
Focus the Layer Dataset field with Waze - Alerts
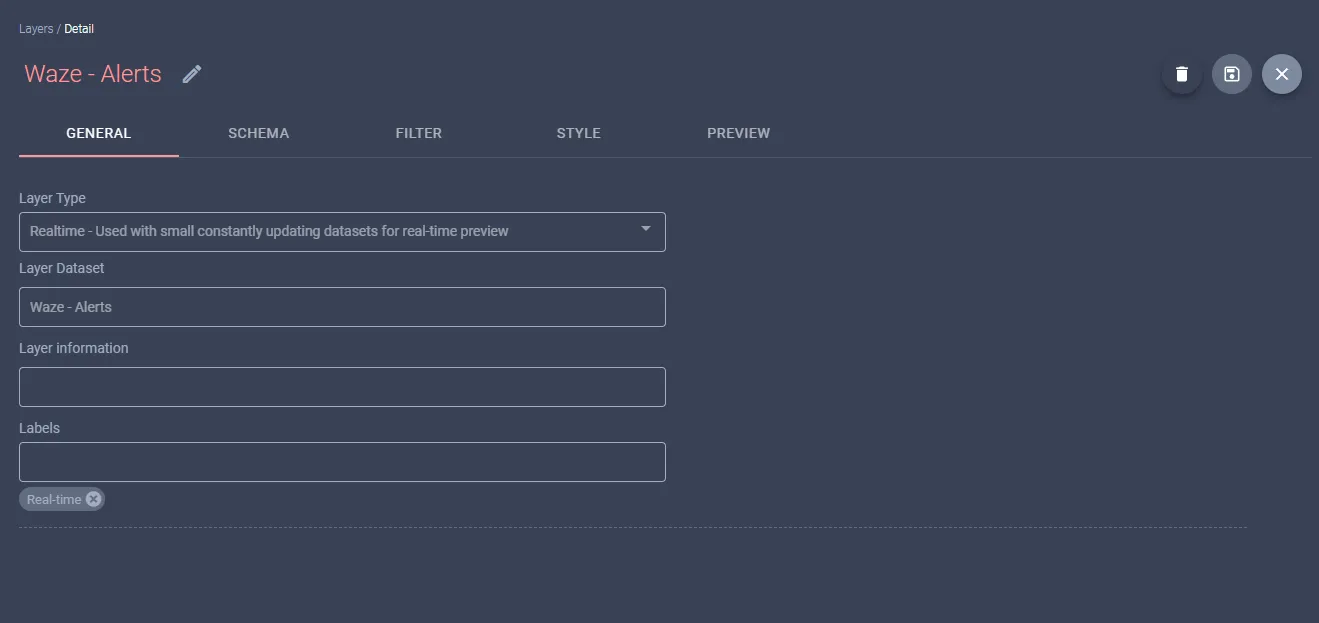tap(342, 307)
